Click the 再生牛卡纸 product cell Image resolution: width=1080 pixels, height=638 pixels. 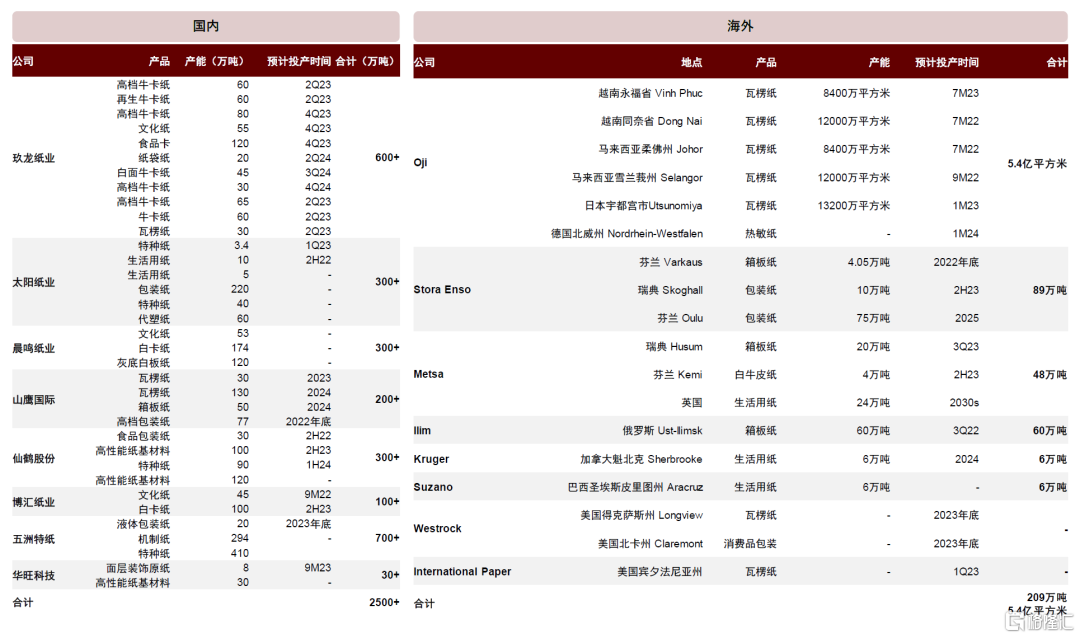pyautogui.click(x=143, y=99)
